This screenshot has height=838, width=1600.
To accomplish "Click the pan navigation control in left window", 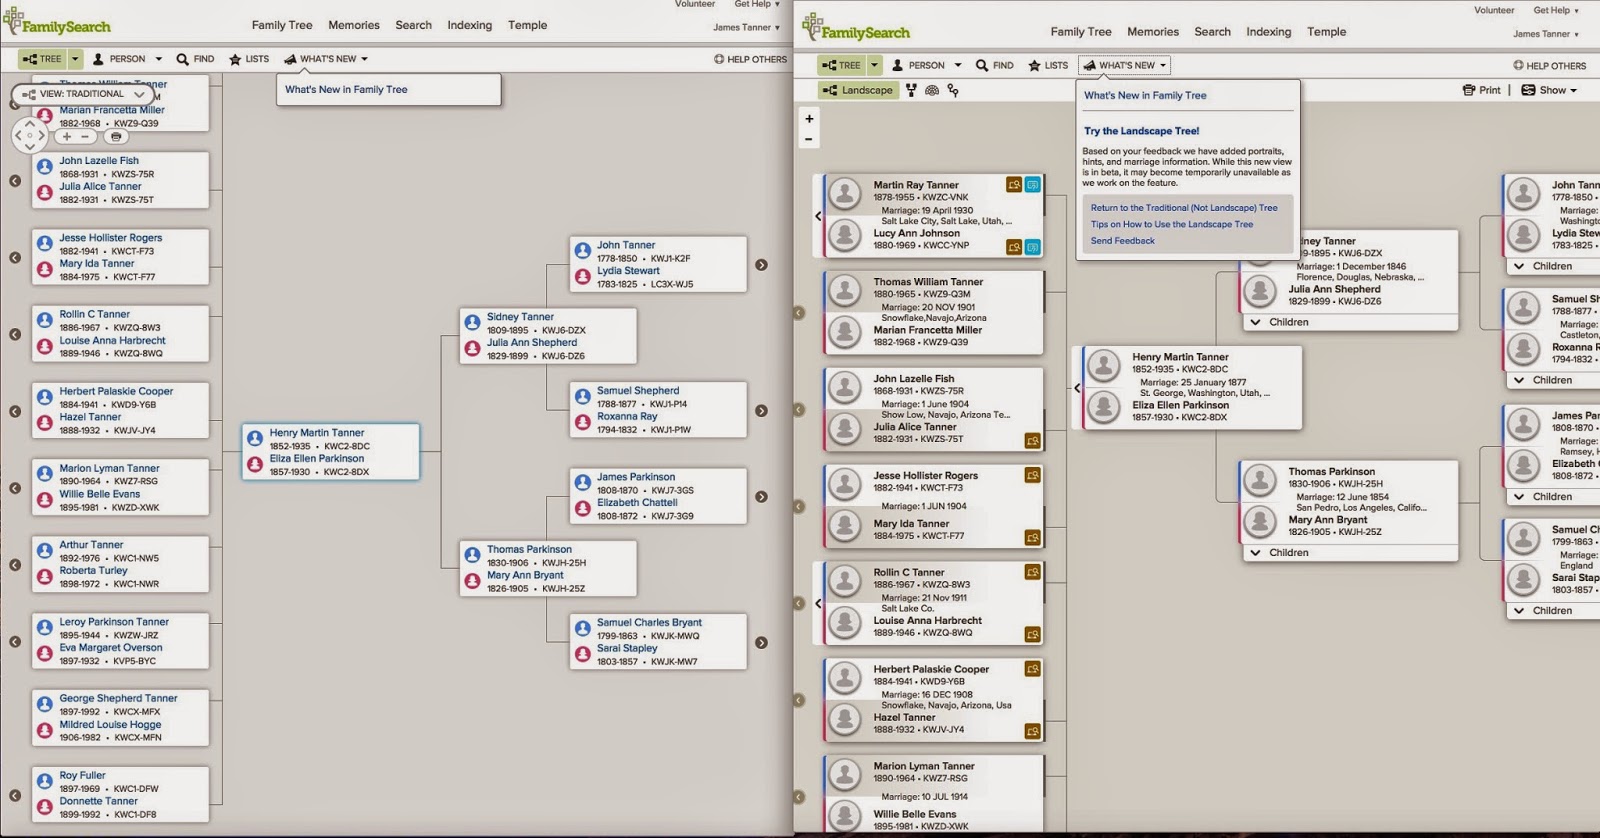I will 29,136.
